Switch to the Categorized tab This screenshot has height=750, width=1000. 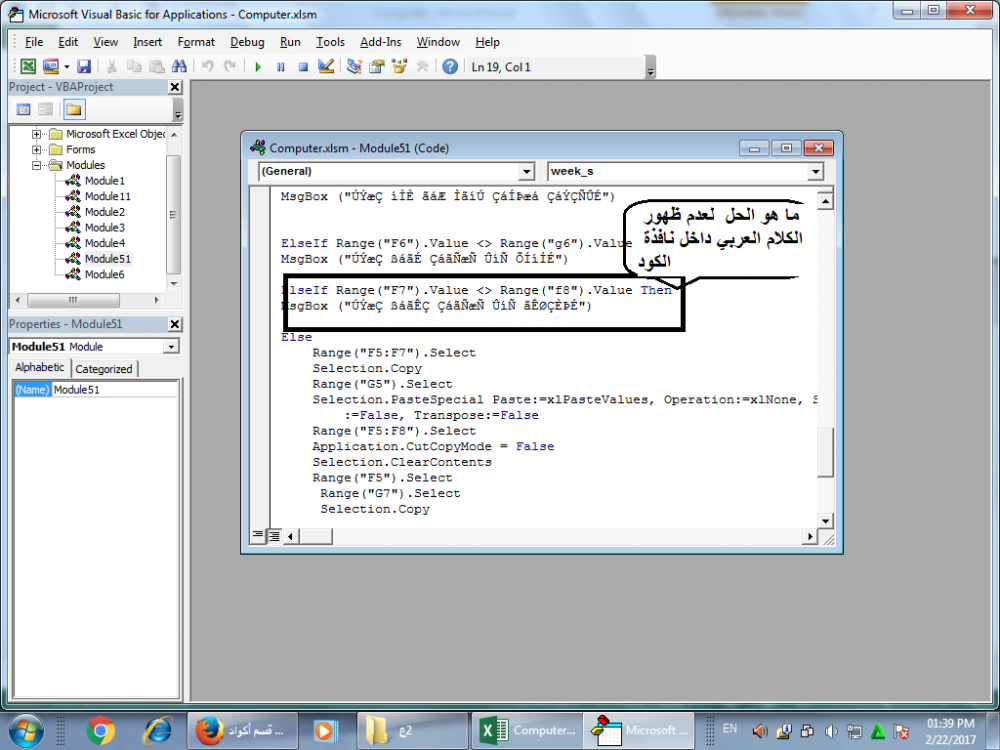tap(104, 369)
